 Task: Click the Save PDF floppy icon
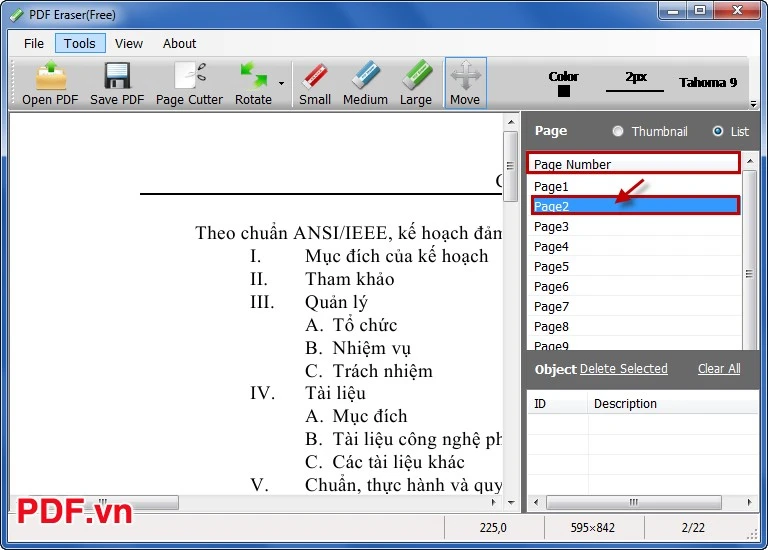coord(117,75)
